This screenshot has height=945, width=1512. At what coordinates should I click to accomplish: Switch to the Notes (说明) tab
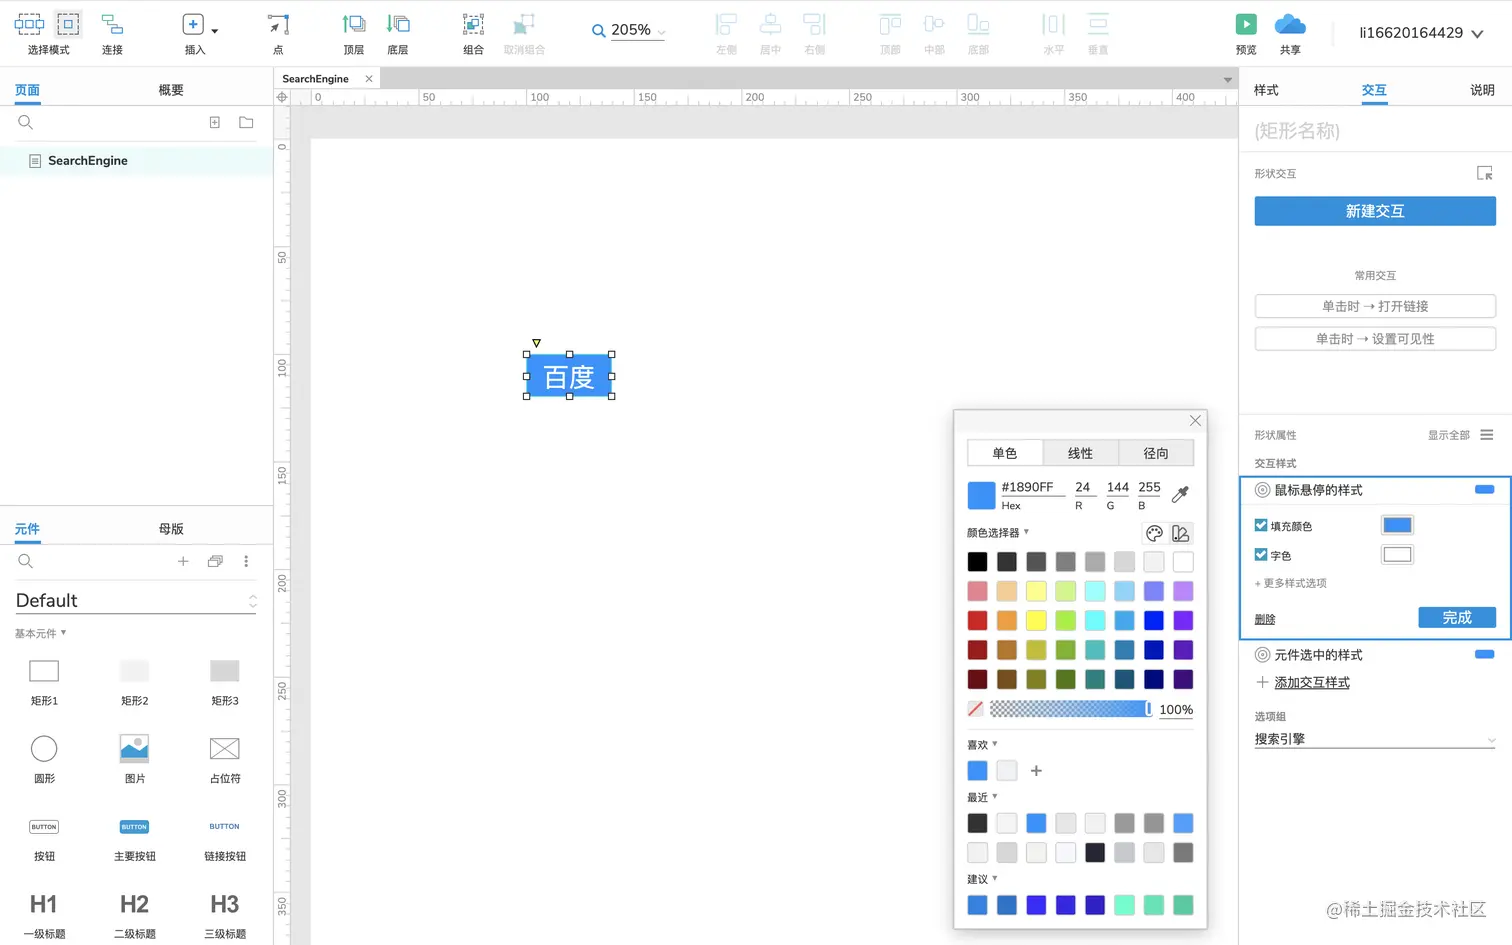1482,90
